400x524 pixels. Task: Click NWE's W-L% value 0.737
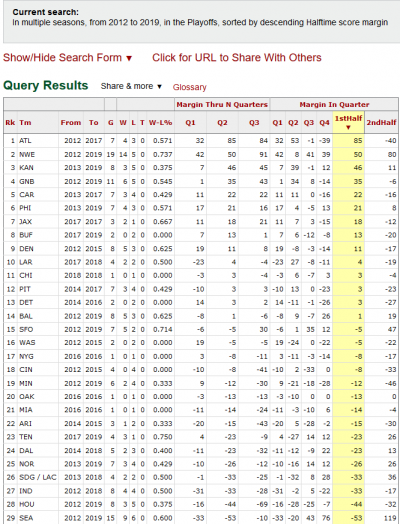(162, 154)
